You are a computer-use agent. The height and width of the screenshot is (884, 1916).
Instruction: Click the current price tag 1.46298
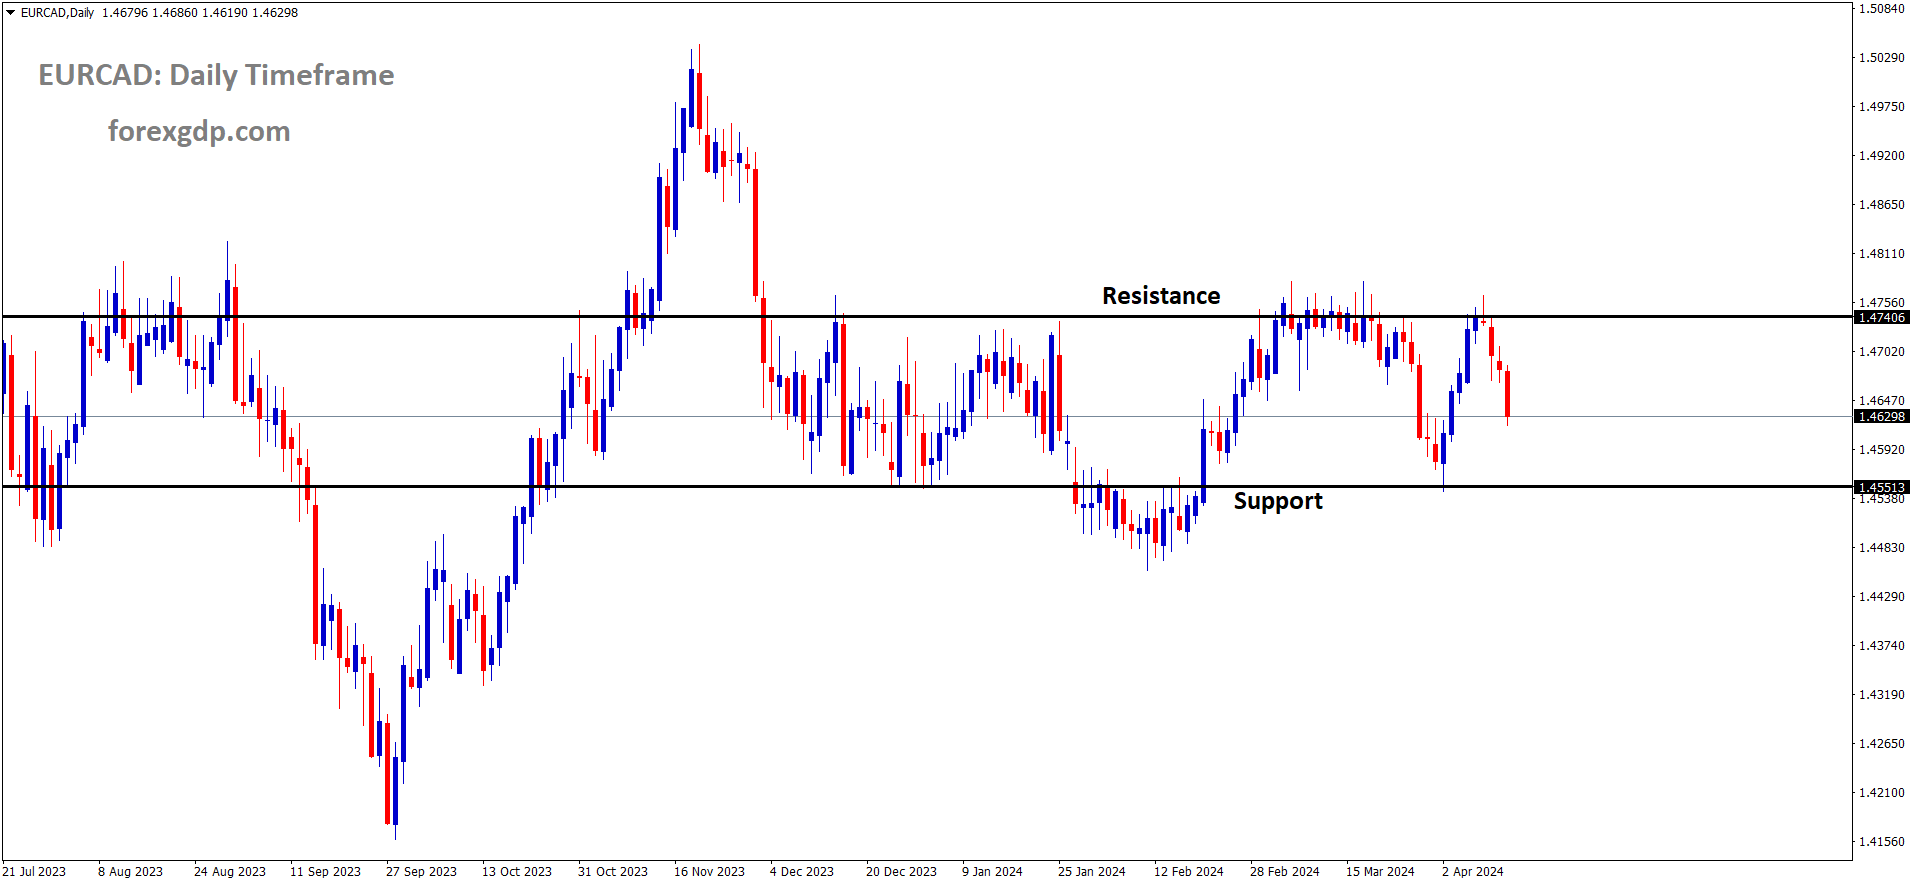pyautogui.click(x=1881, y=416)
